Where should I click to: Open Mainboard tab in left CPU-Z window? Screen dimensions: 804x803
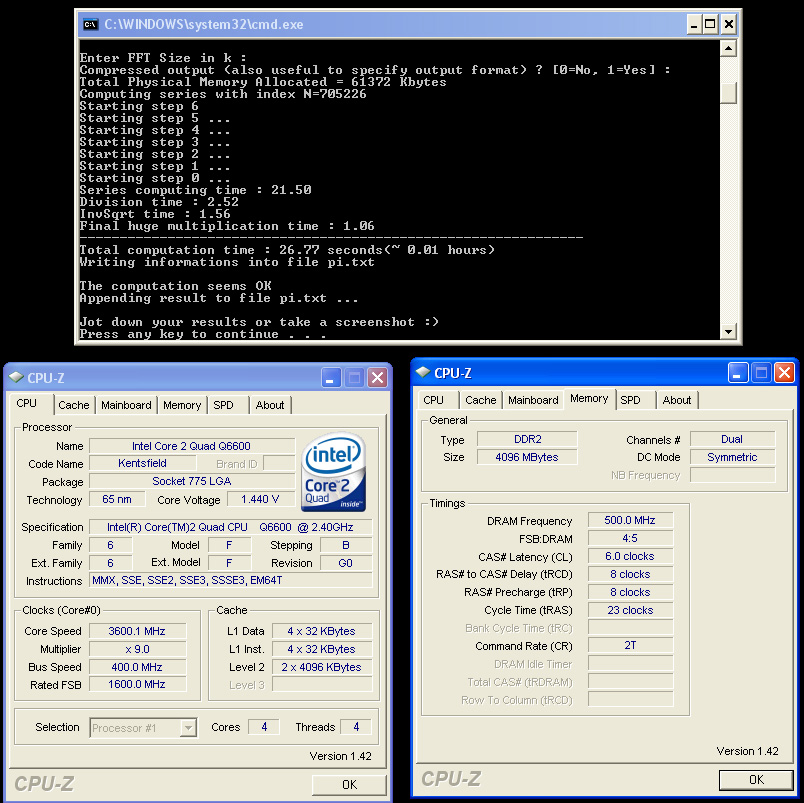[126, 405]
